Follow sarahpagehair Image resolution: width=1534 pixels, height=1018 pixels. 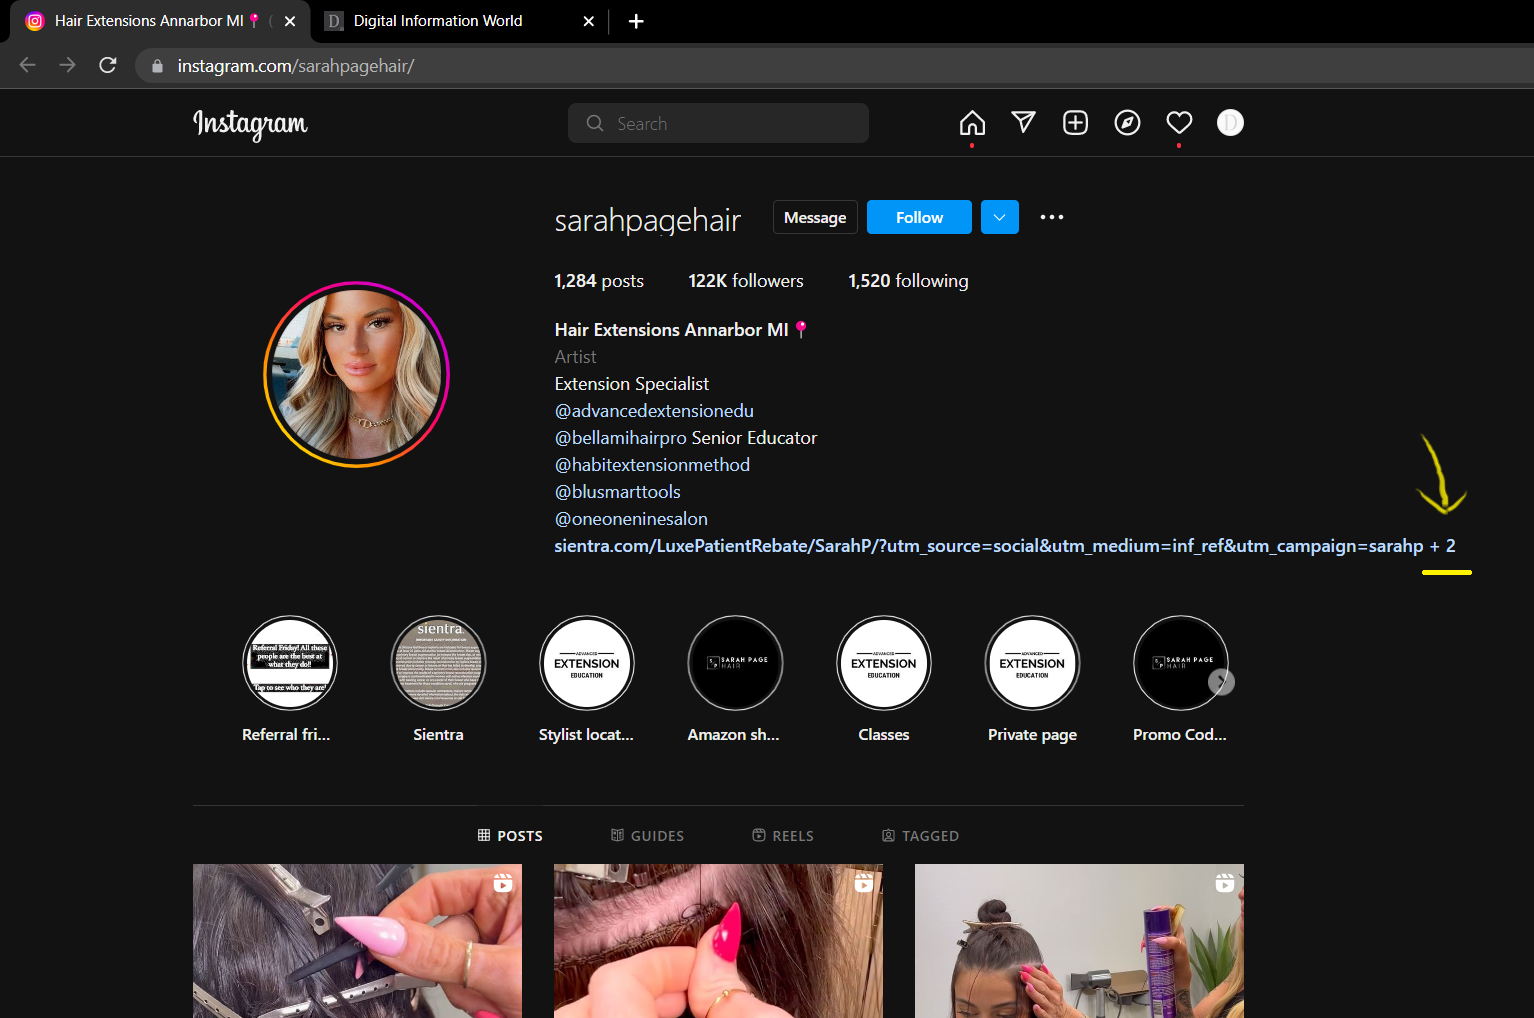pos(919,217)
